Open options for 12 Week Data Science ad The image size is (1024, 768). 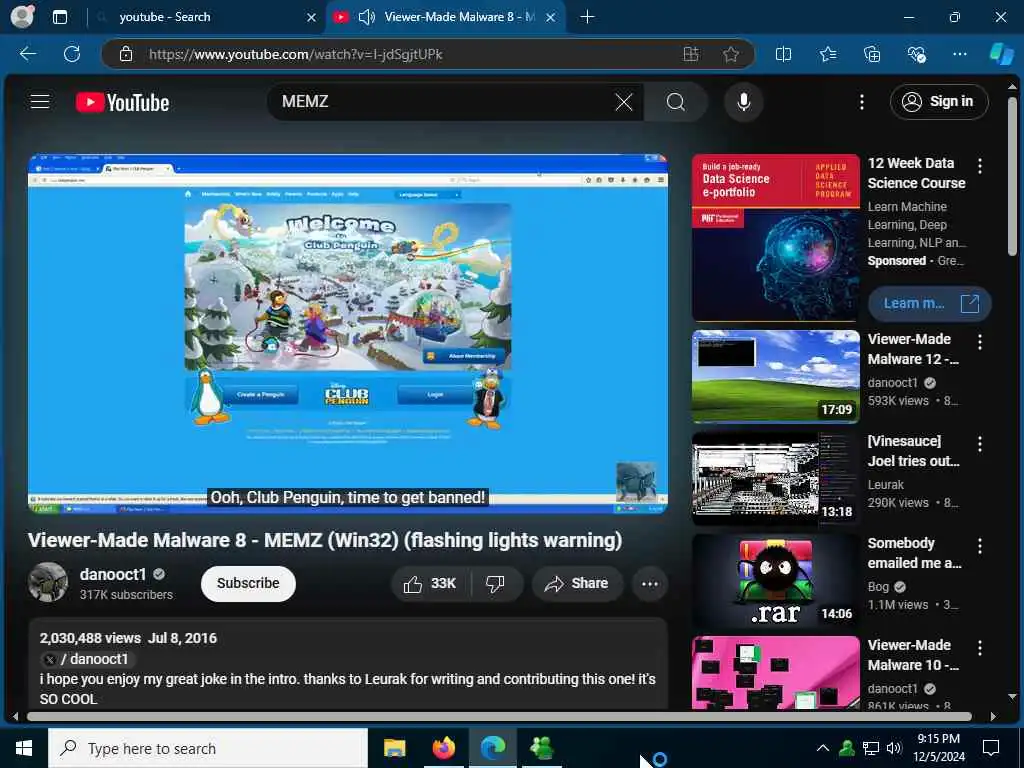pos(980,166)
